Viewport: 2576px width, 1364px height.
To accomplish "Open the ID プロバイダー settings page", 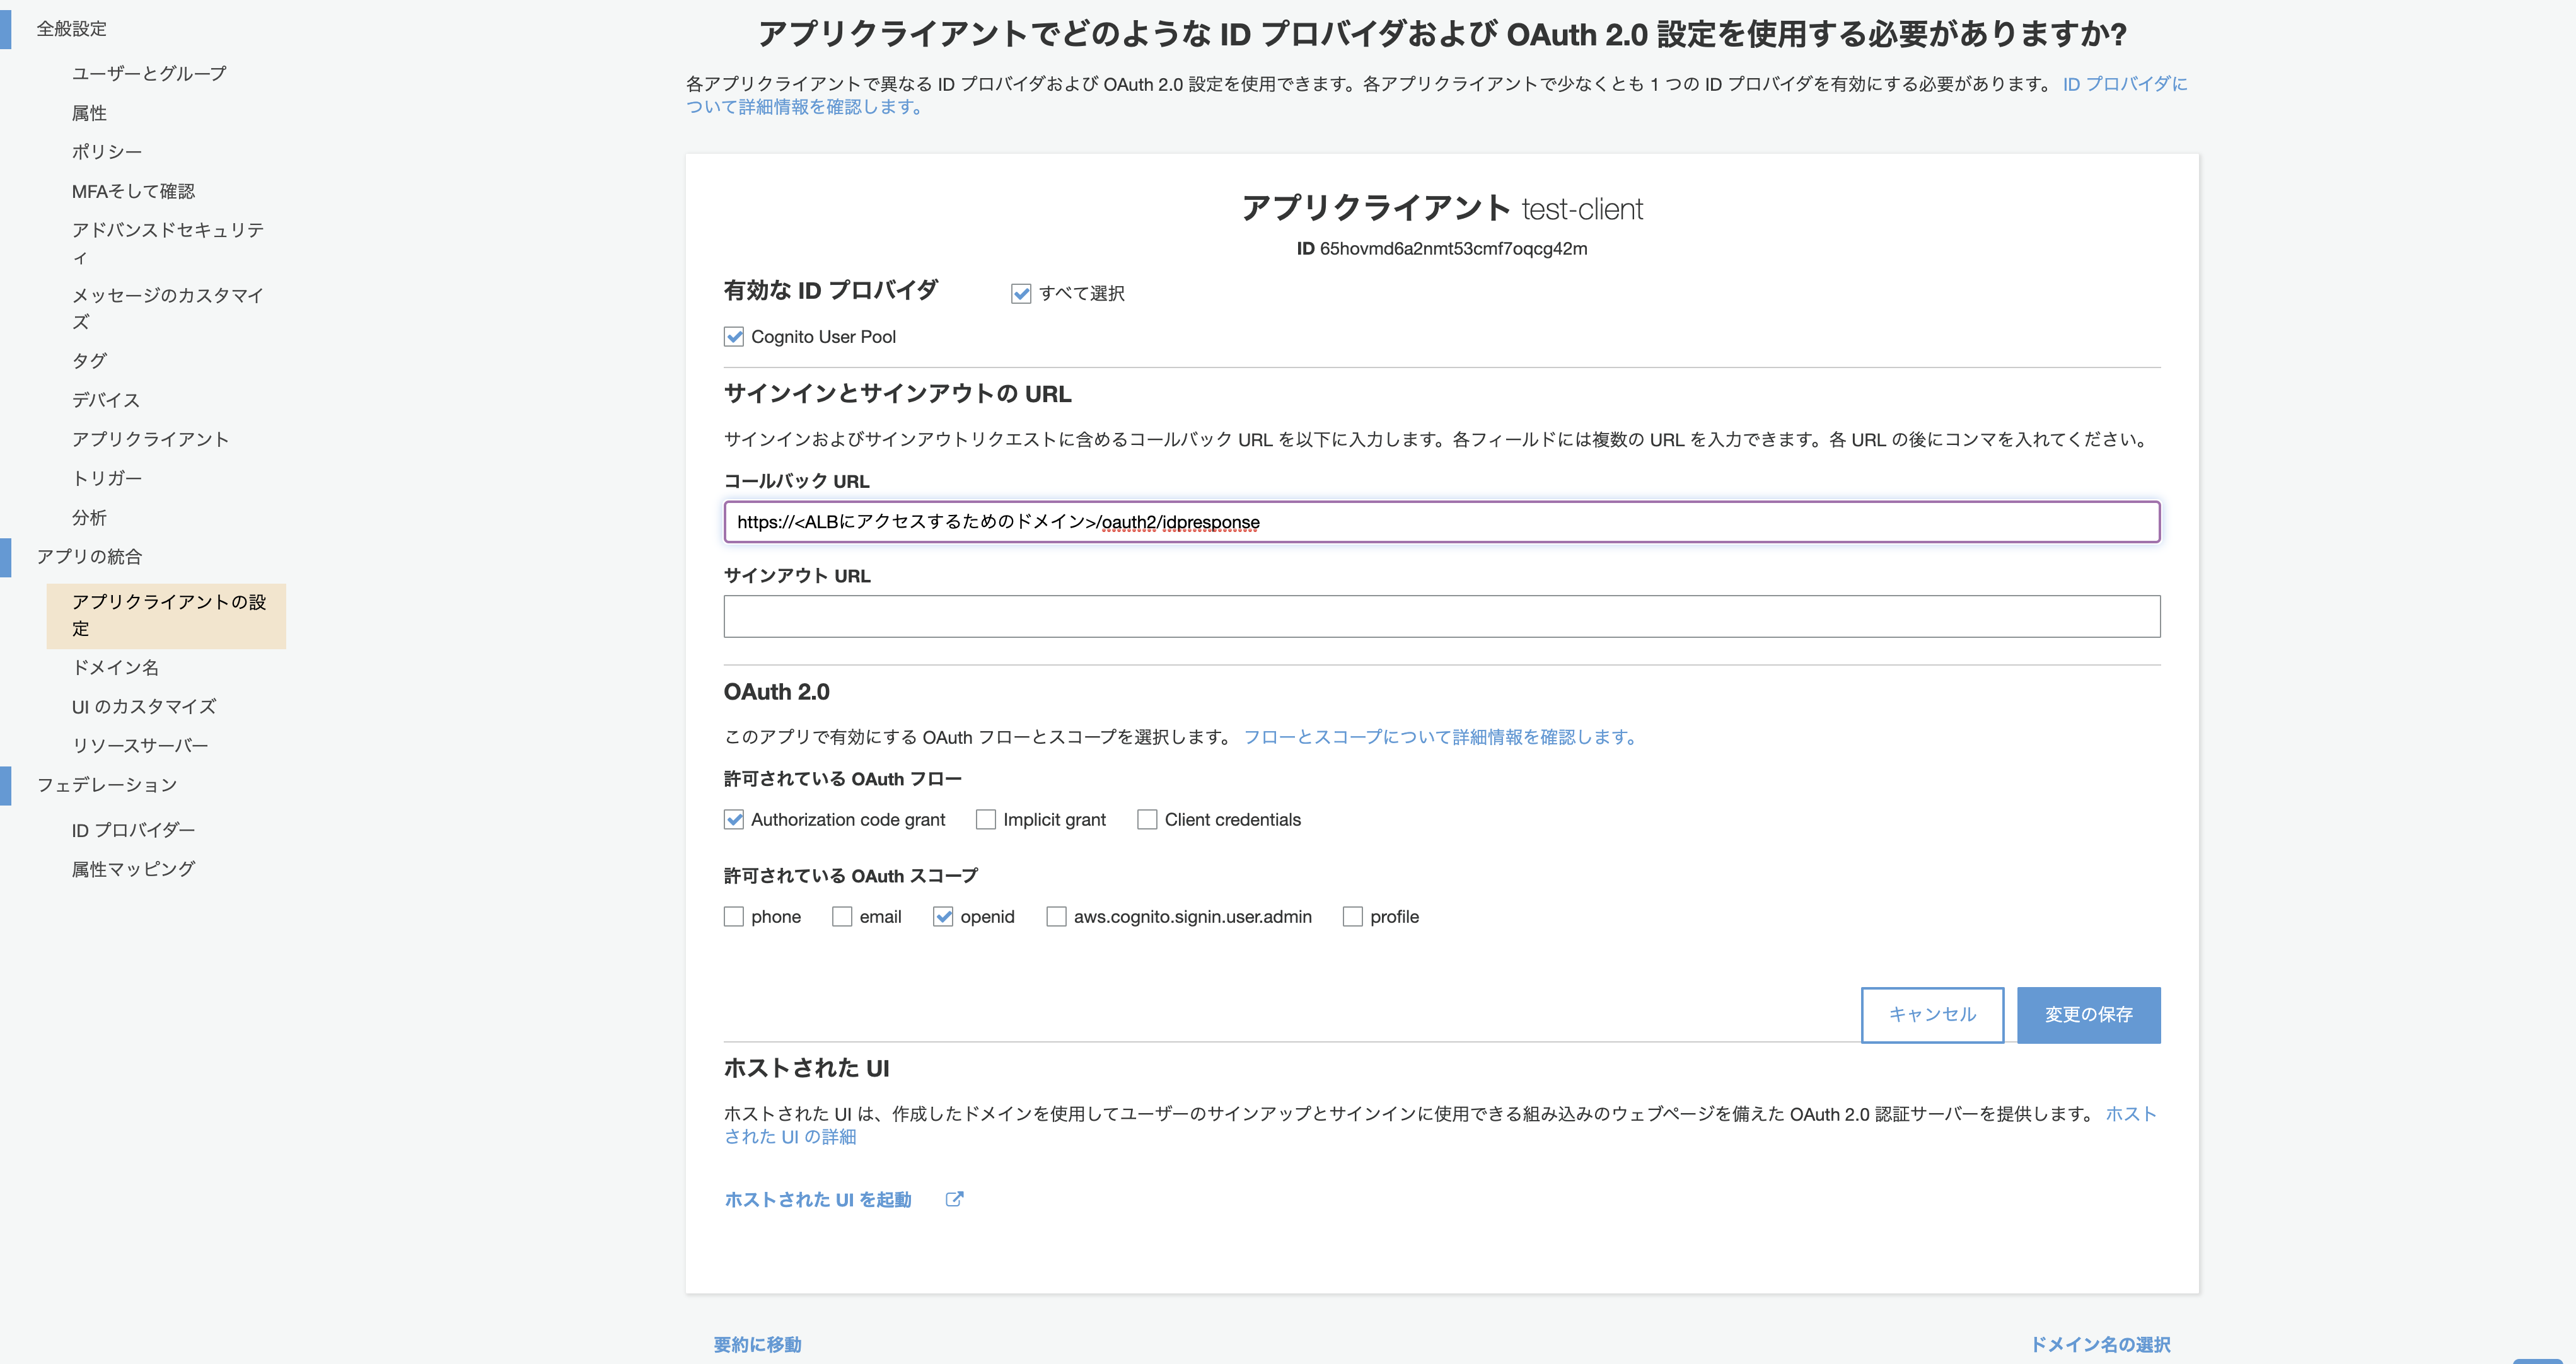I will point(133,829).
